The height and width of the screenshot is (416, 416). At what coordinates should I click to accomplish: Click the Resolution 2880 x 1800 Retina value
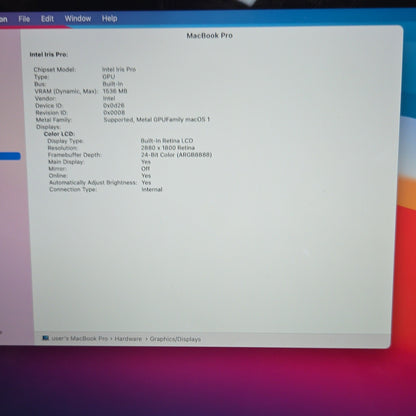pos(168,148)
